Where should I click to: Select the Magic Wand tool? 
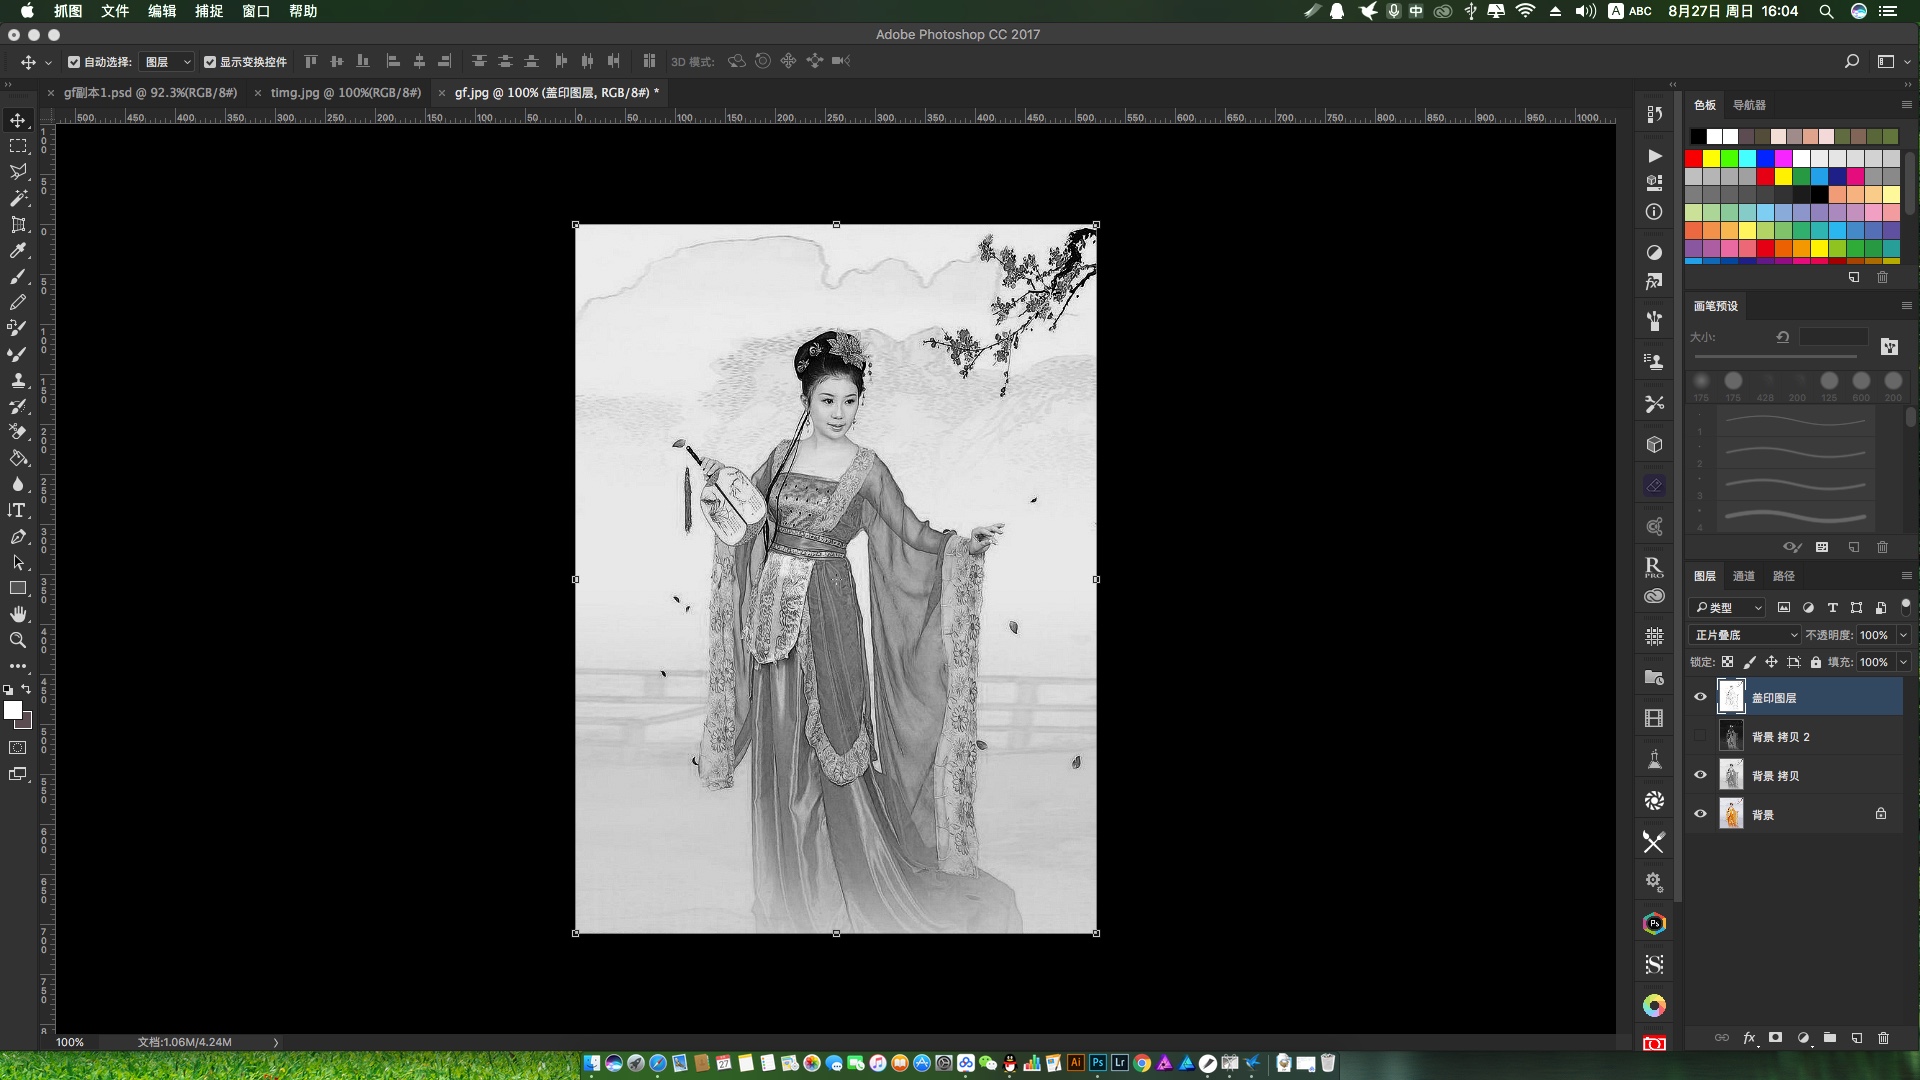pos(18,198)
